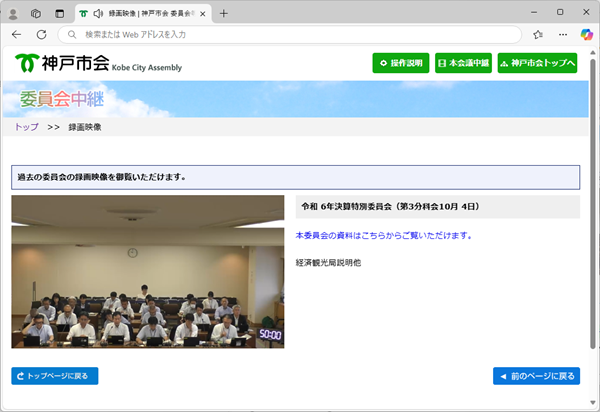This screenshot has height=412, width=600.
Task: Go to 神戸市会トップへ button
Action: [537, 63]
